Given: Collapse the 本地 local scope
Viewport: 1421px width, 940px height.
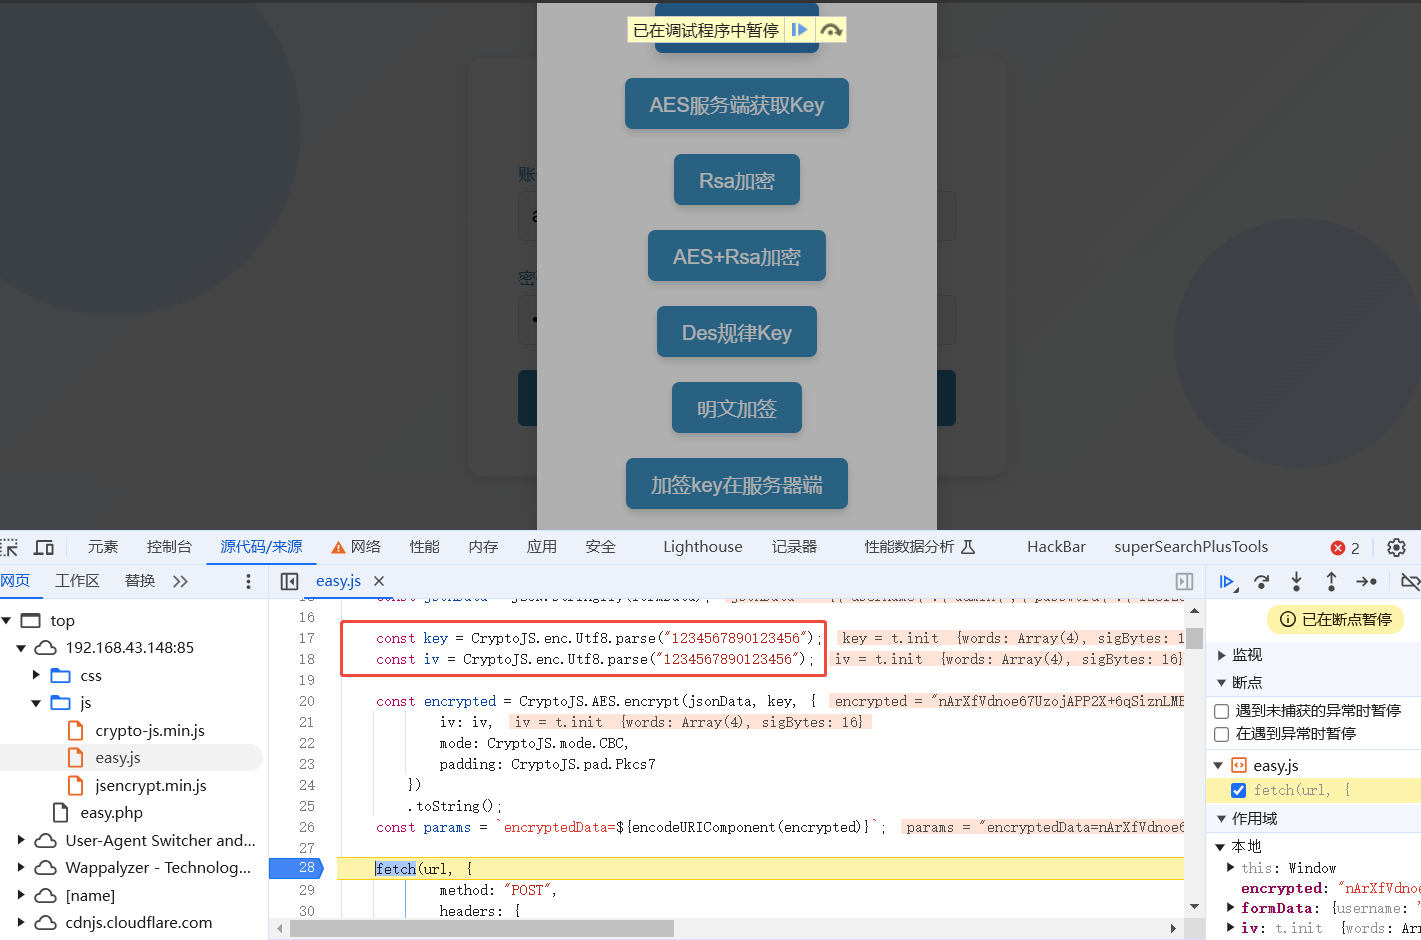Looking at the screenshot, I should [1220, 847].
